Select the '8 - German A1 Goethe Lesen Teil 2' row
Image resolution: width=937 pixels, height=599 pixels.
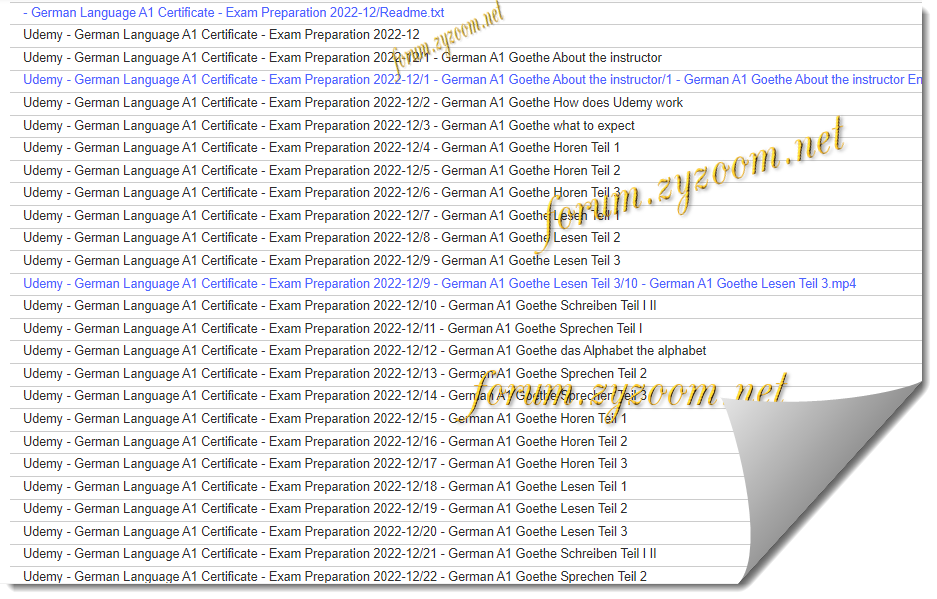tap(321, 238)
